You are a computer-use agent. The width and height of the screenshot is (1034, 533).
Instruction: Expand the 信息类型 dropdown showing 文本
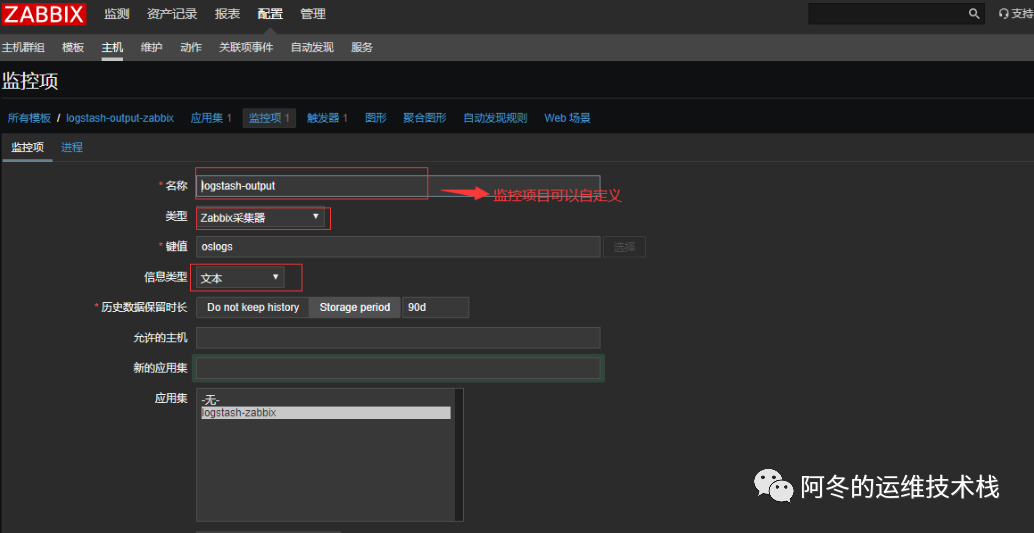[240, 277]
